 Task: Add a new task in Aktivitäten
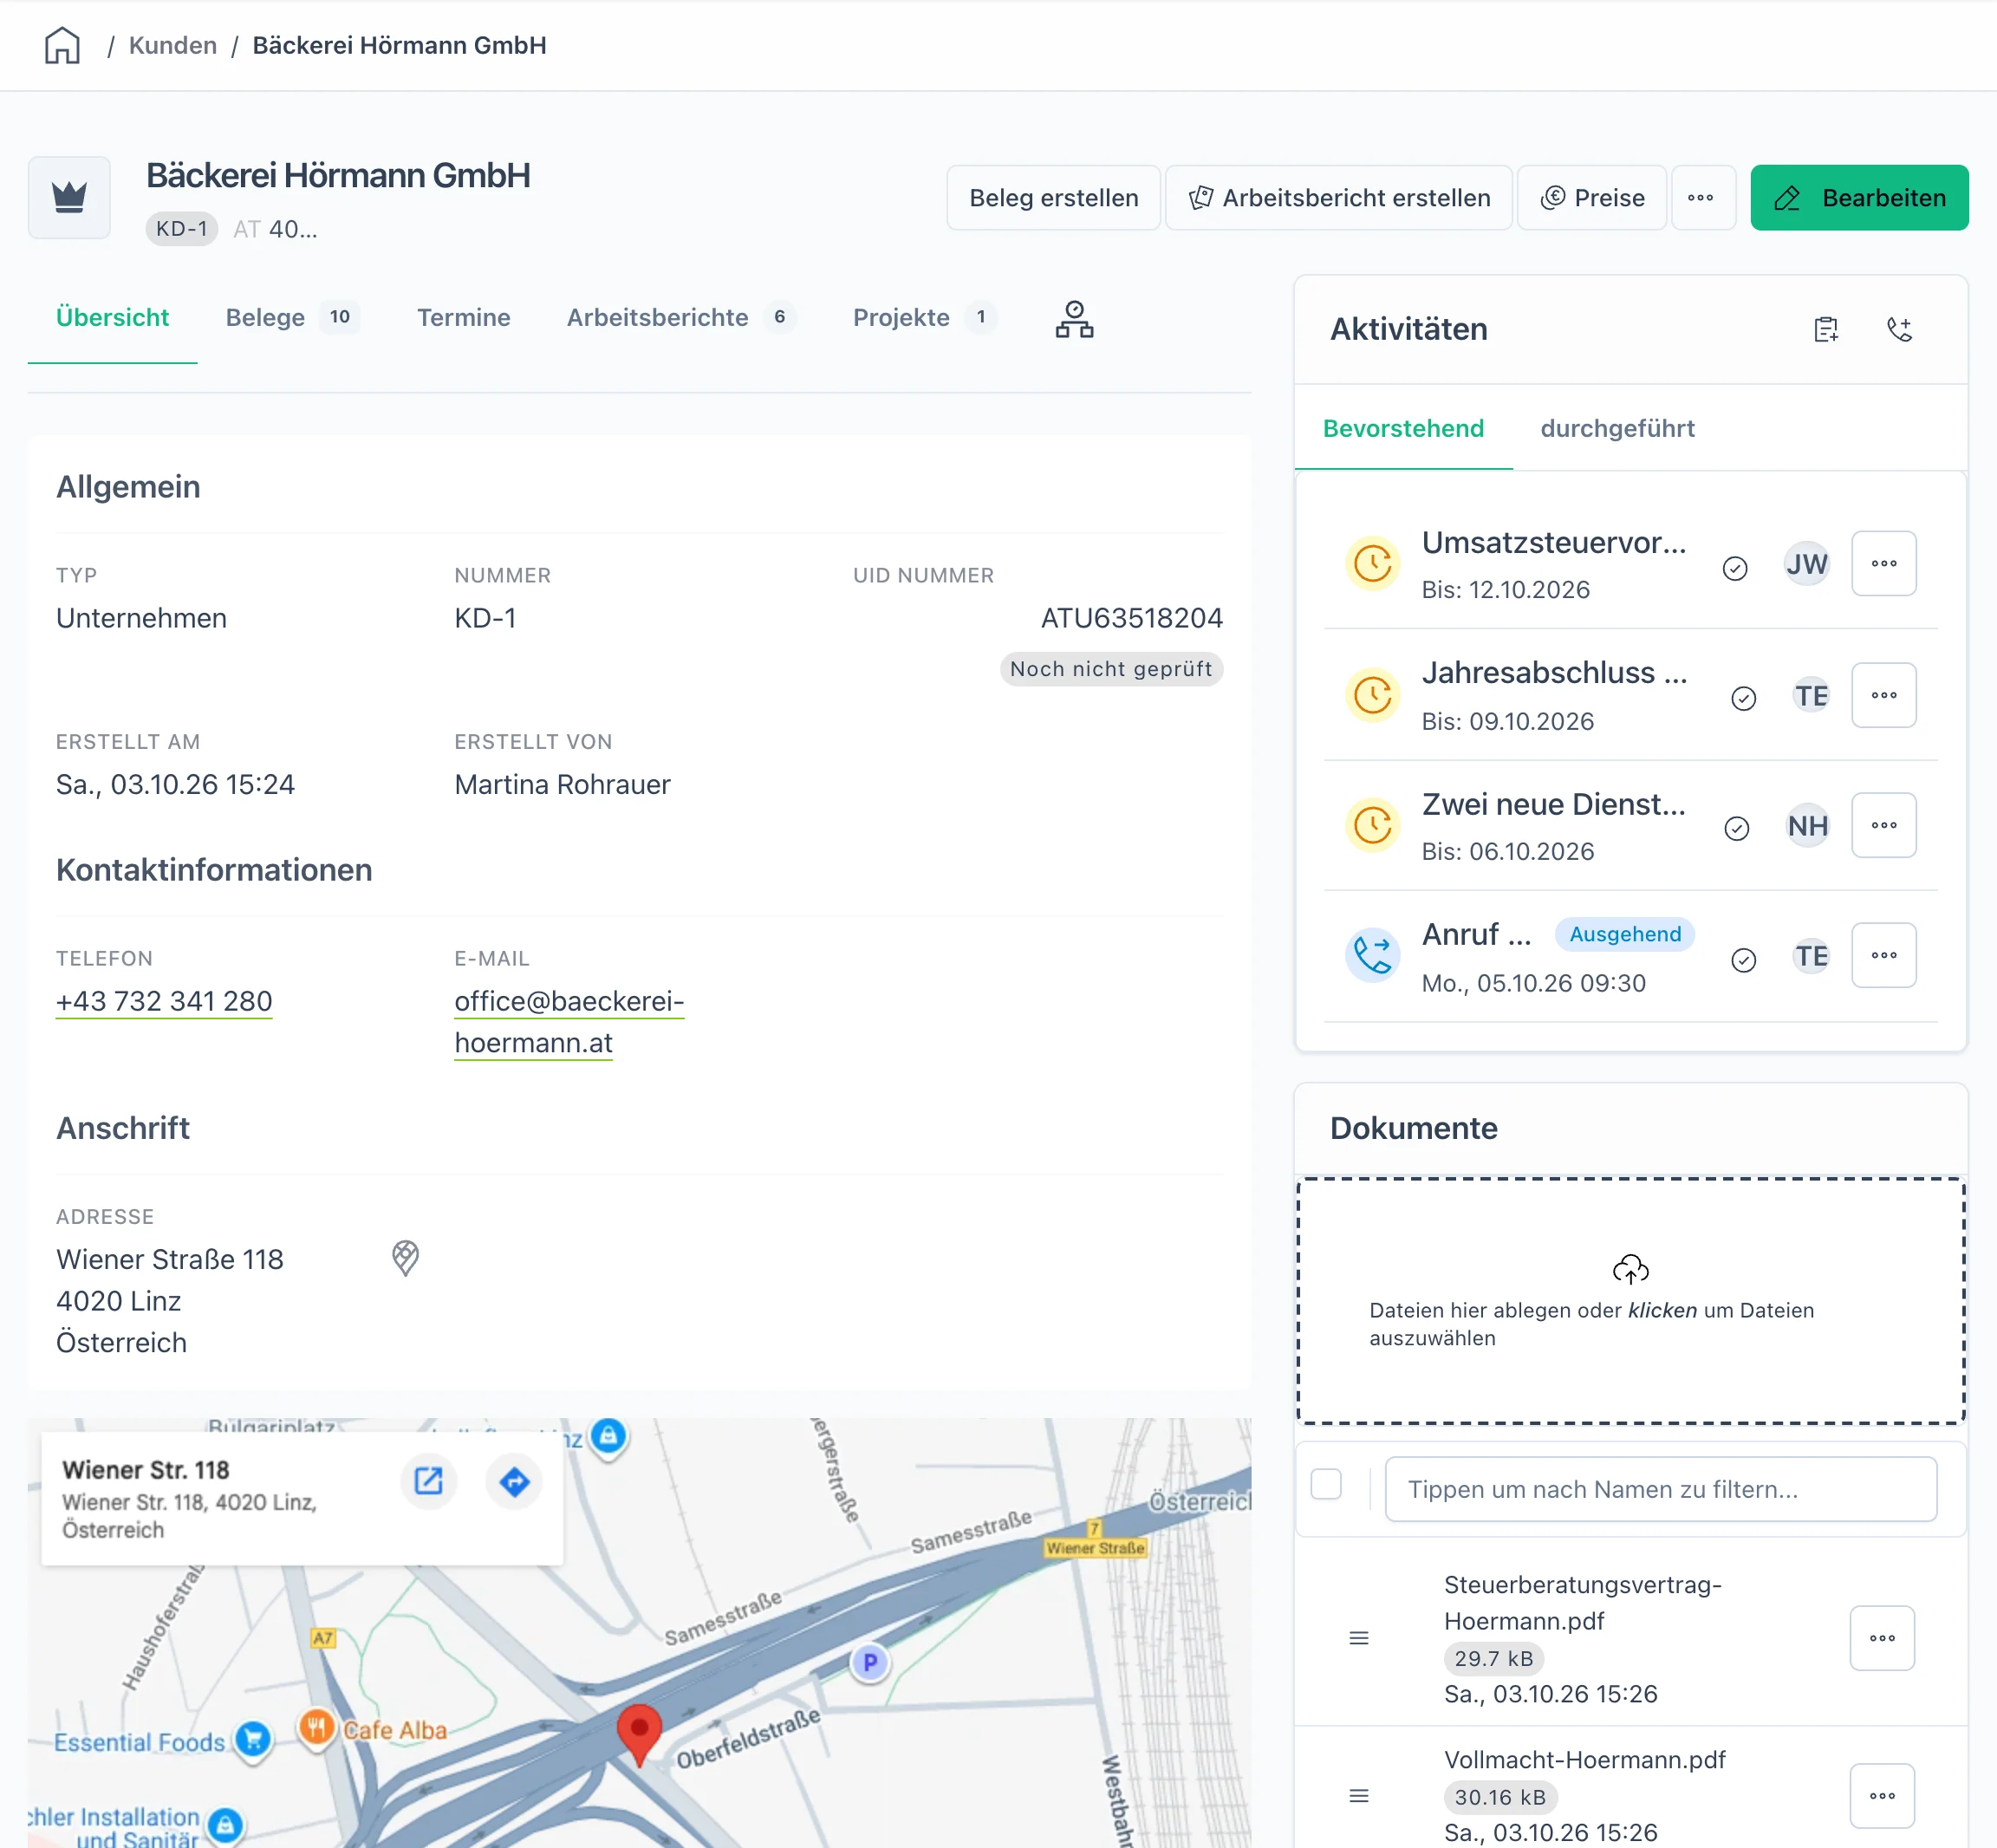click(1826, 329)
